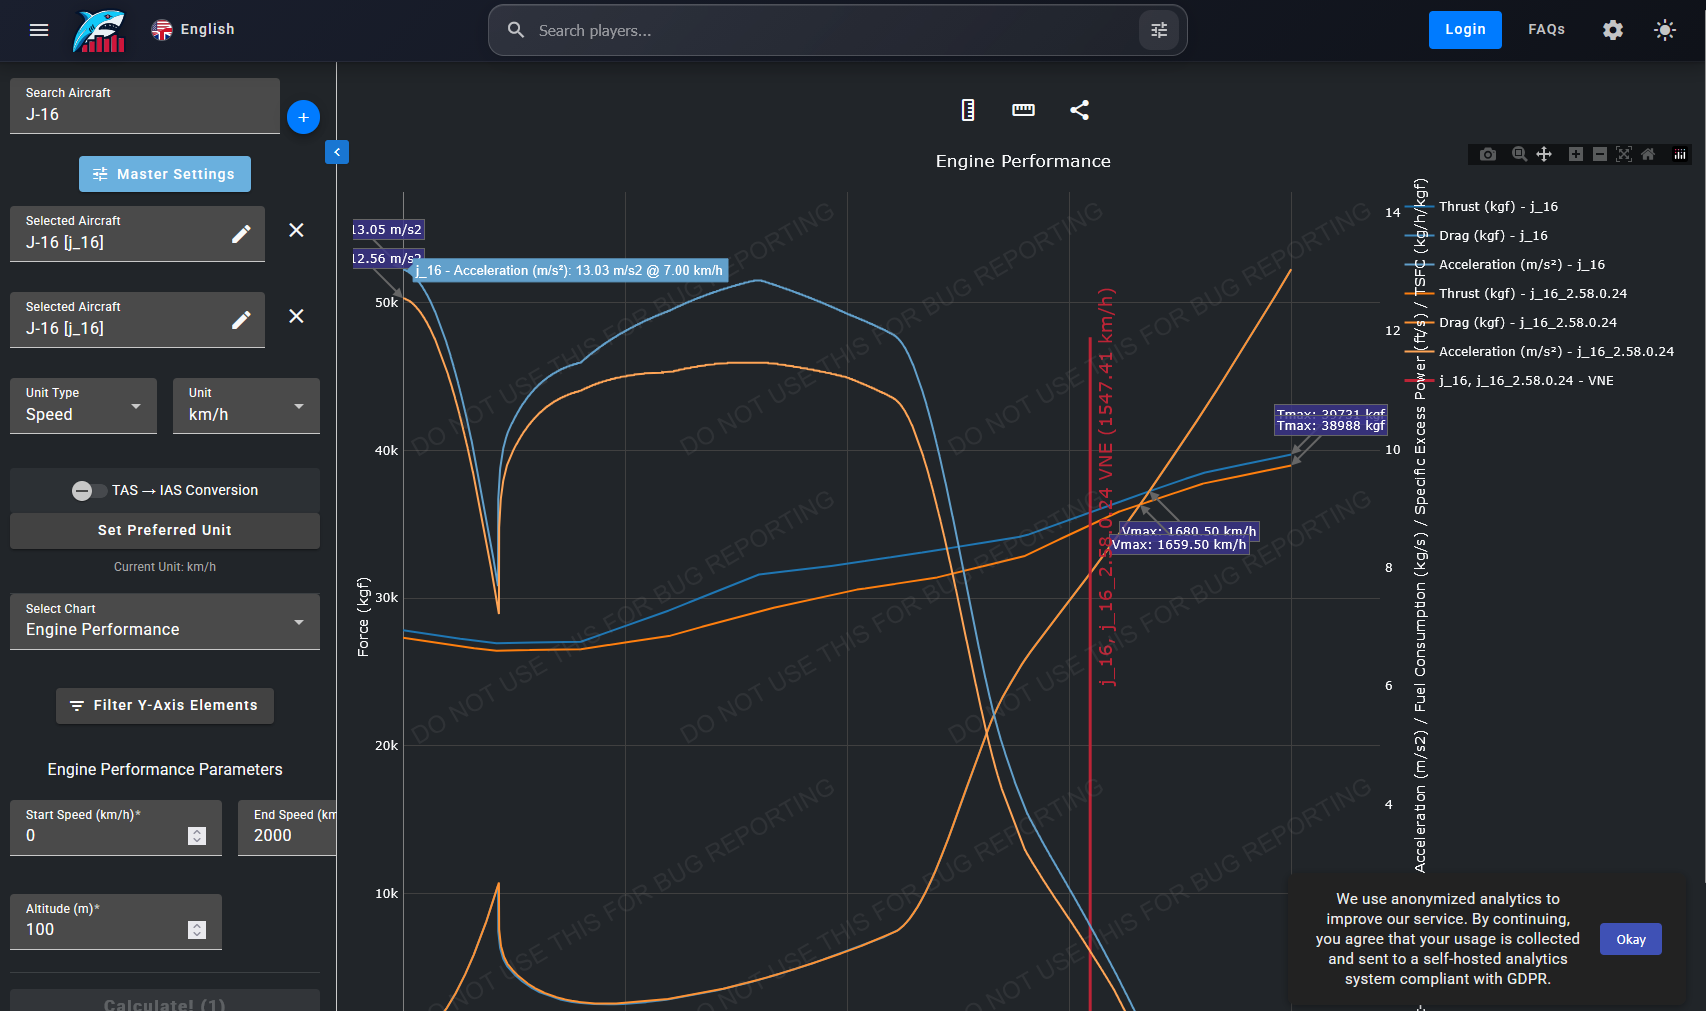
Task: Open the FAQs page
Action: pyautogui.click(x=1546, y=30)
